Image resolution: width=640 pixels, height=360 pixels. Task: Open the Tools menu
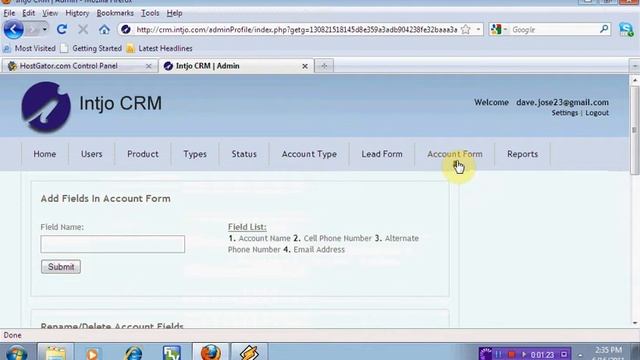[x=150, y=13]
